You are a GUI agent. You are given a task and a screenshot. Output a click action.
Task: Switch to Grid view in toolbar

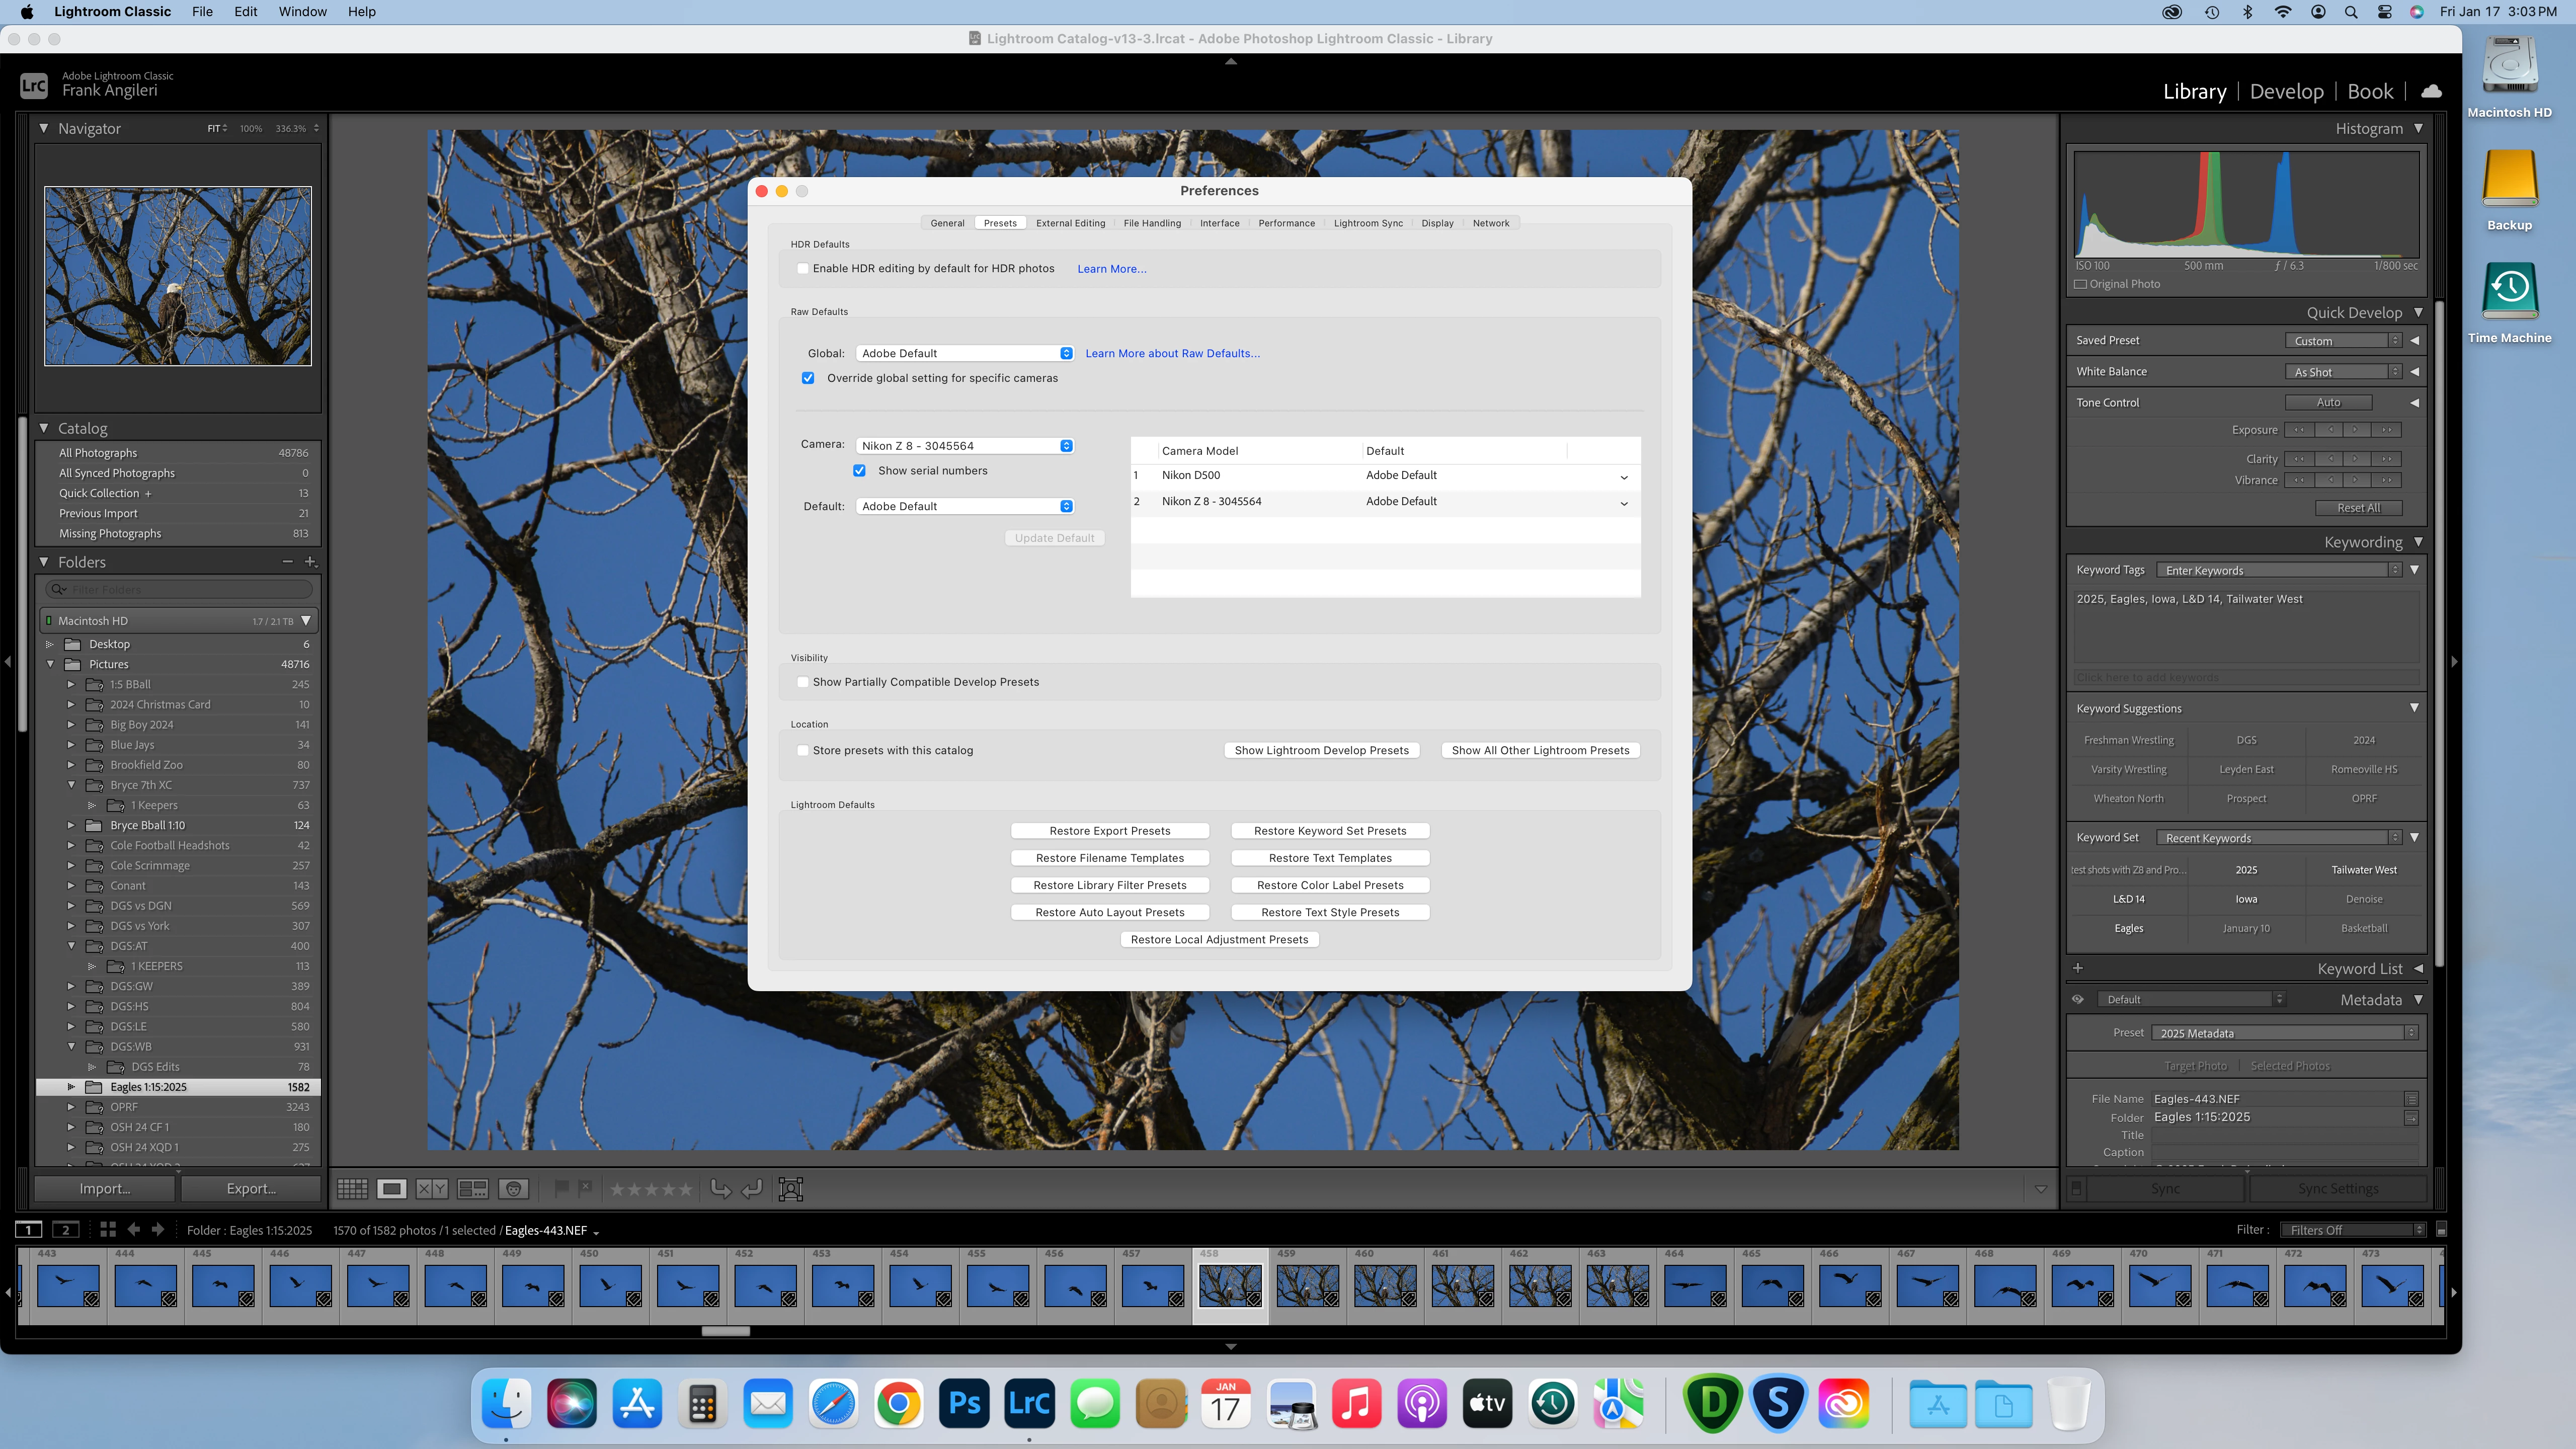352,1189
